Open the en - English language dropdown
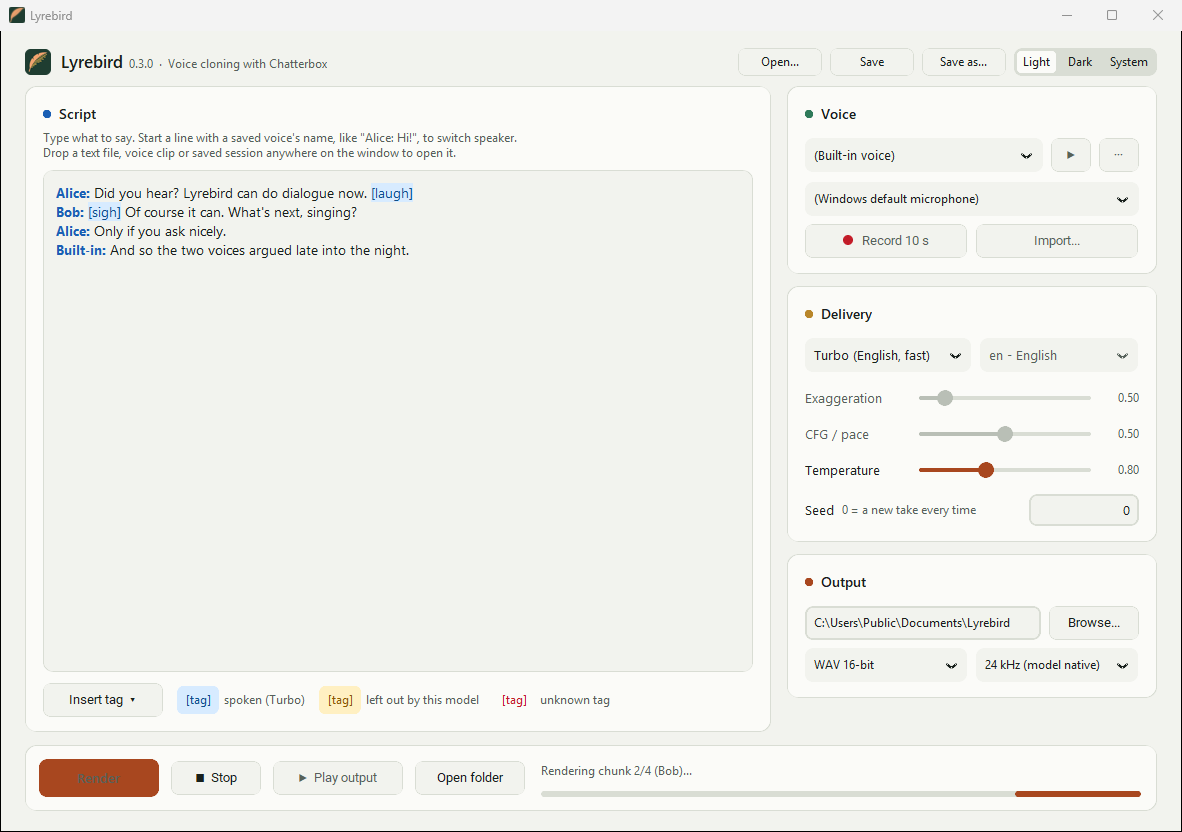This screenshot has width=1182, height=832. (x=1058, y=356)
